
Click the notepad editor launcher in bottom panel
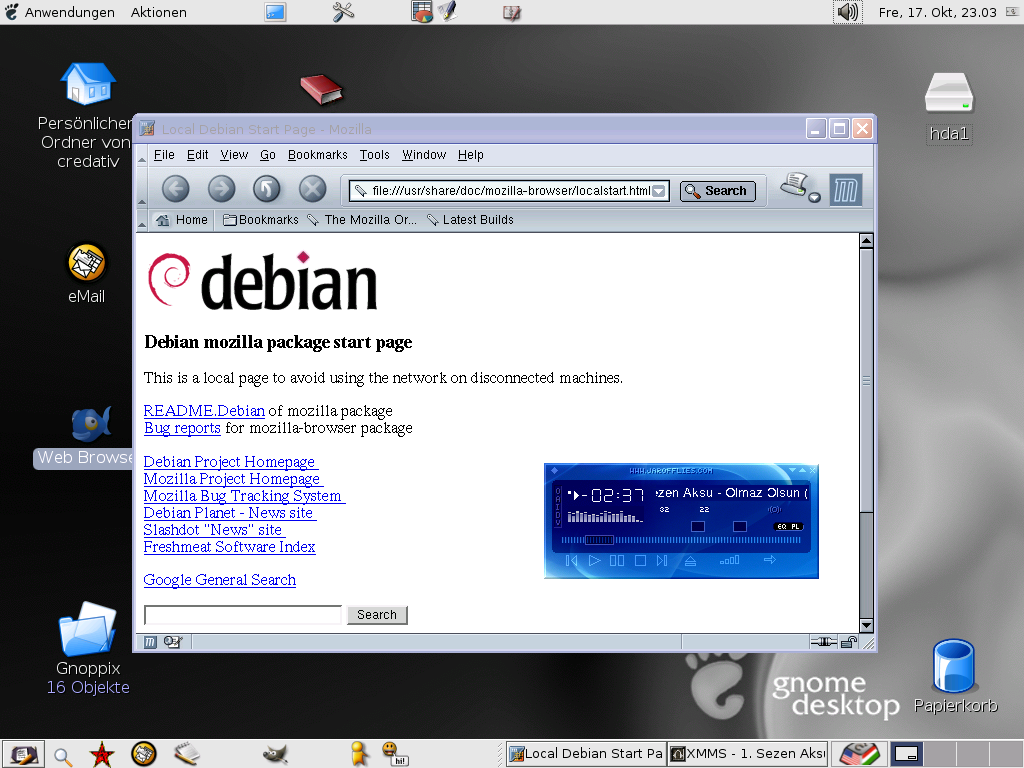coord(187,754)
